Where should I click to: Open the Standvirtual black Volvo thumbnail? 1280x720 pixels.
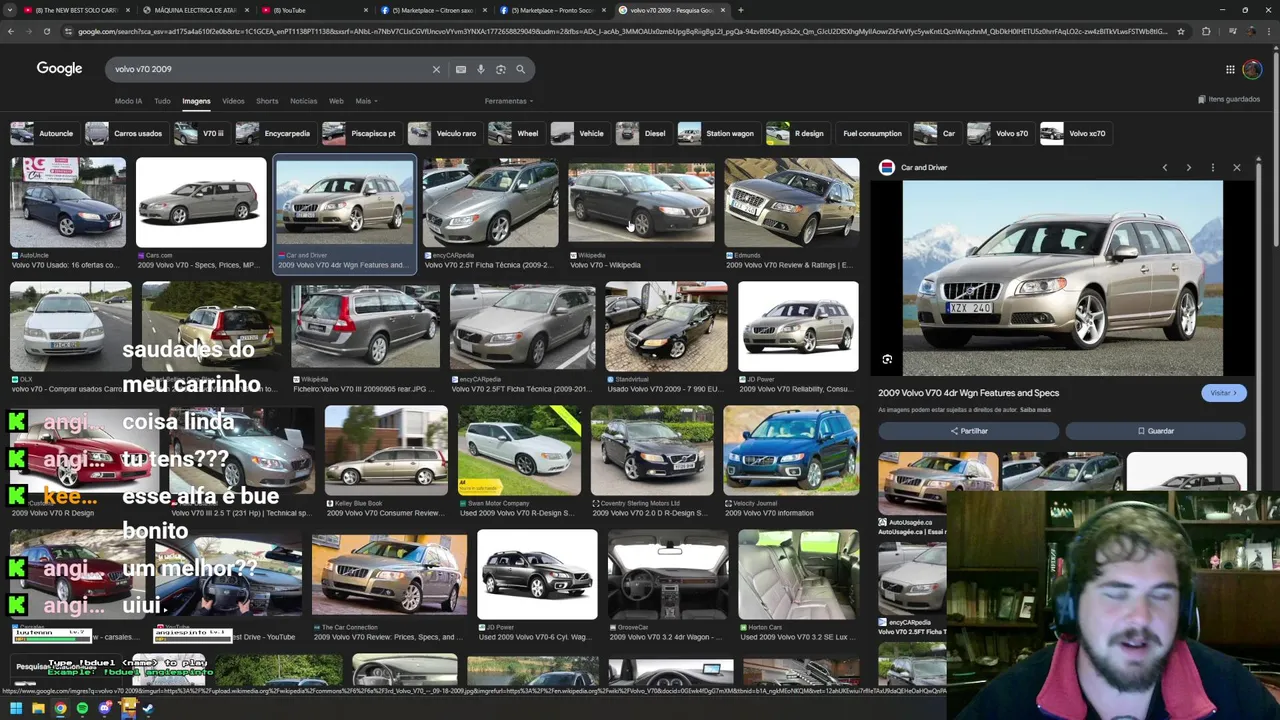666,327
